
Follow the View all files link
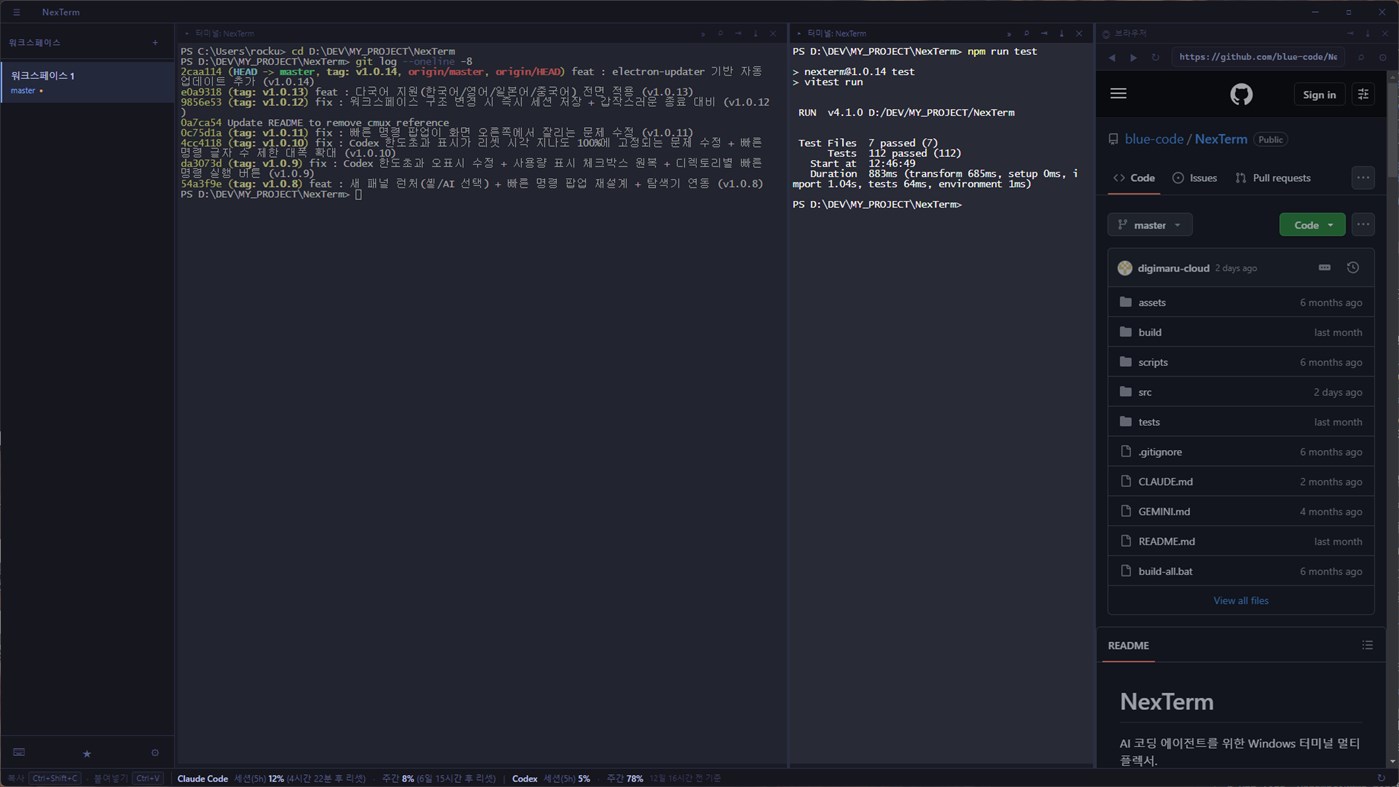tap(1241, 601)
